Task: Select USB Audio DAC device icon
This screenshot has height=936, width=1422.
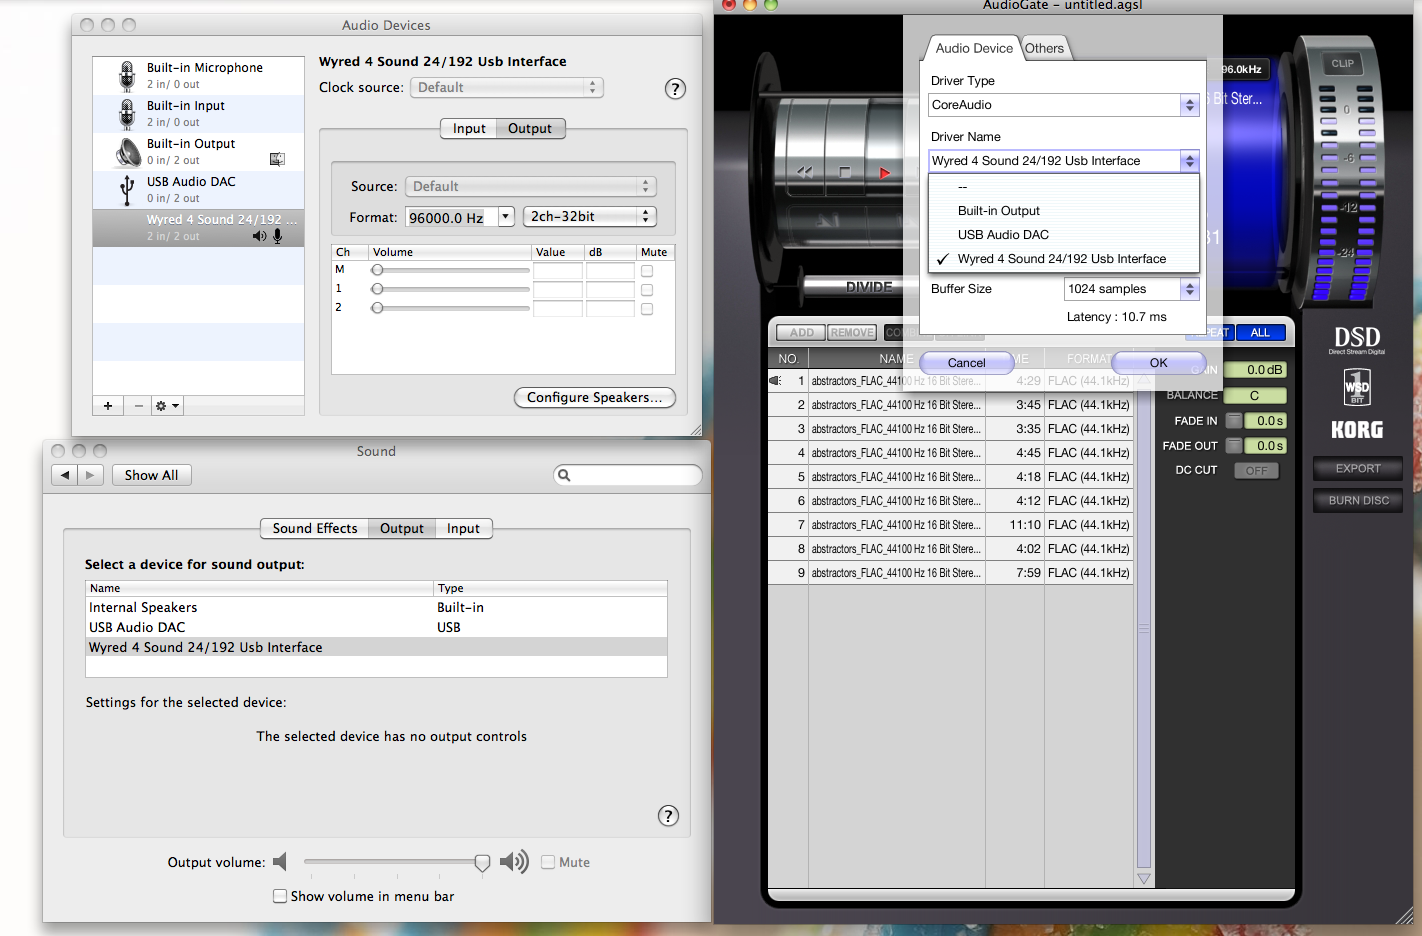Action: (127, 190)
